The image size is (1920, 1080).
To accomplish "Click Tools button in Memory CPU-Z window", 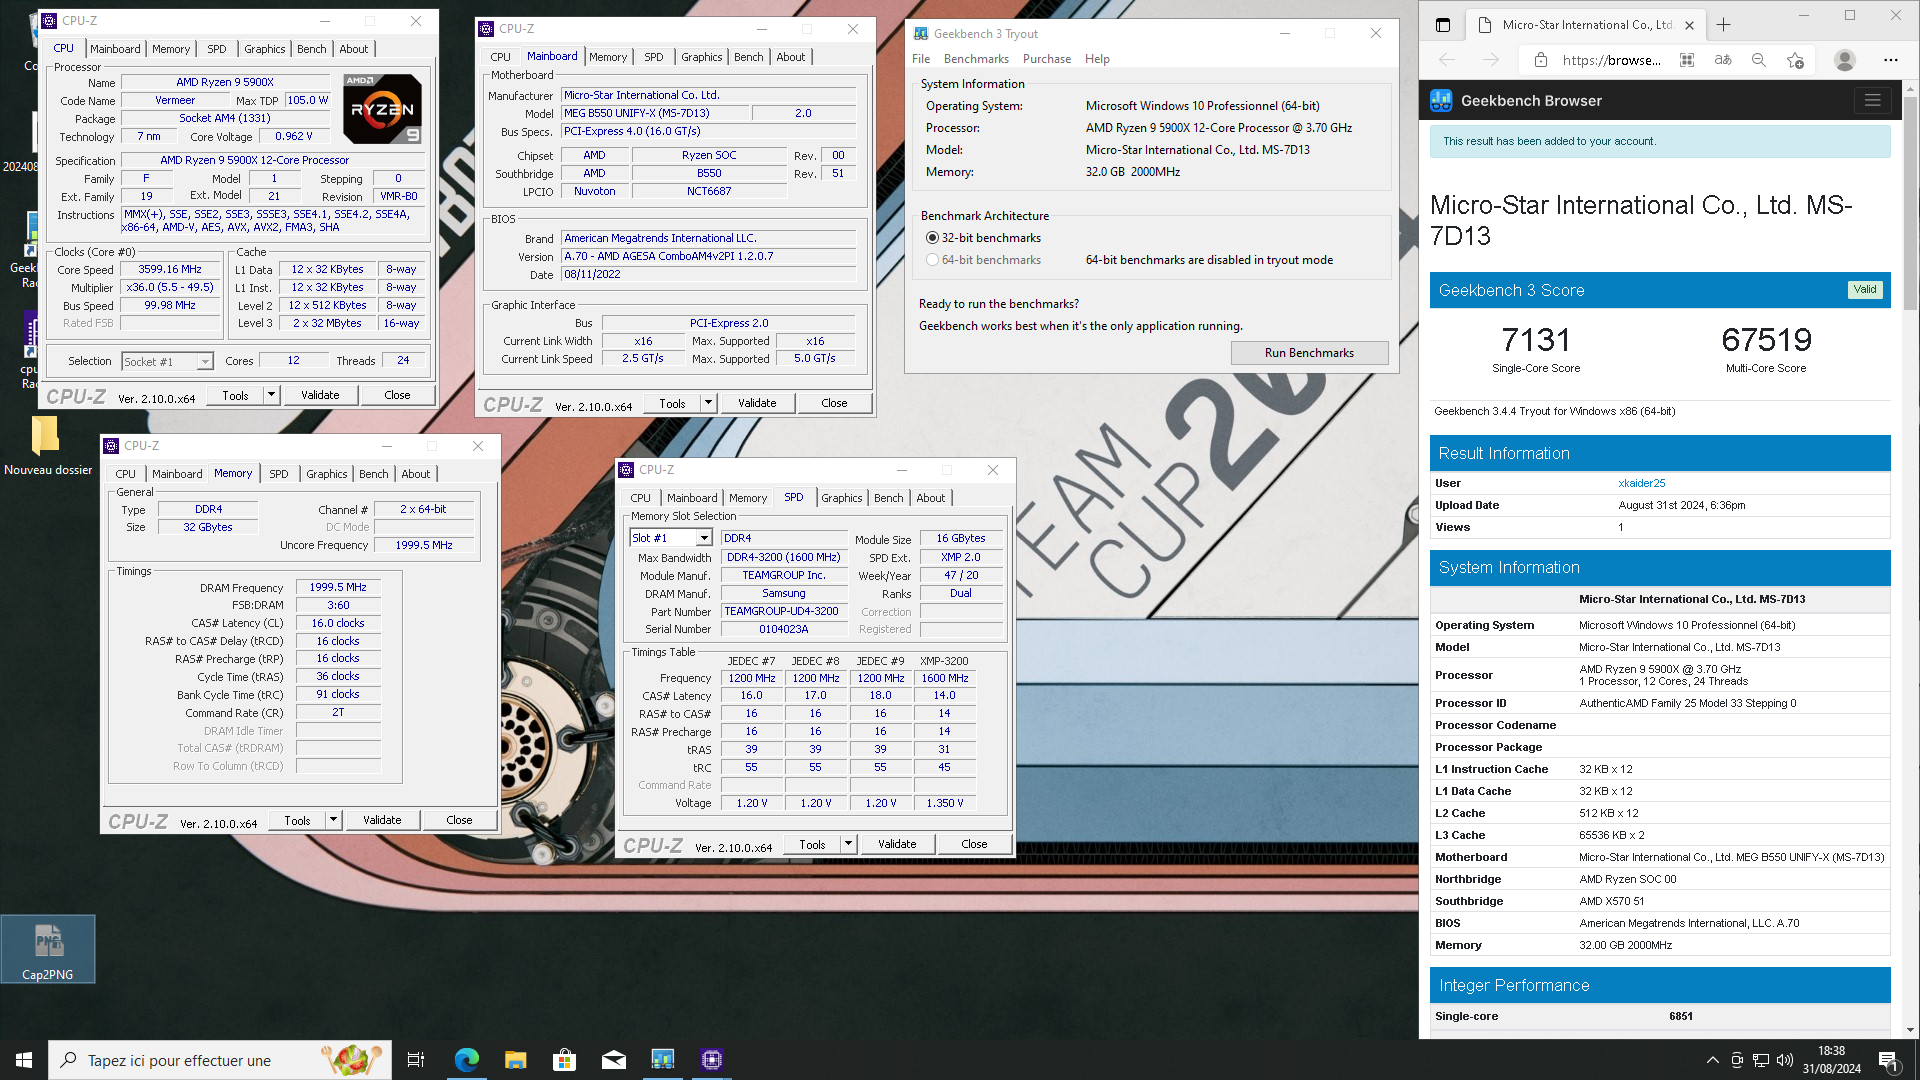I will coord(297,820).
